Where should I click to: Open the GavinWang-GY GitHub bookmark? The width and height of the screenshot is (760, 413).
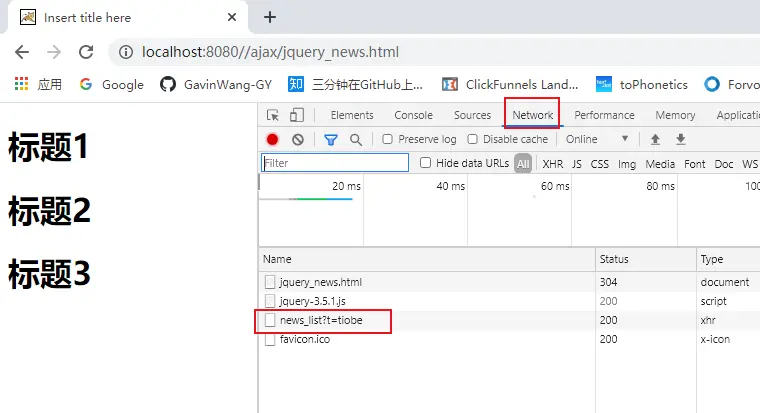point(216,84)
